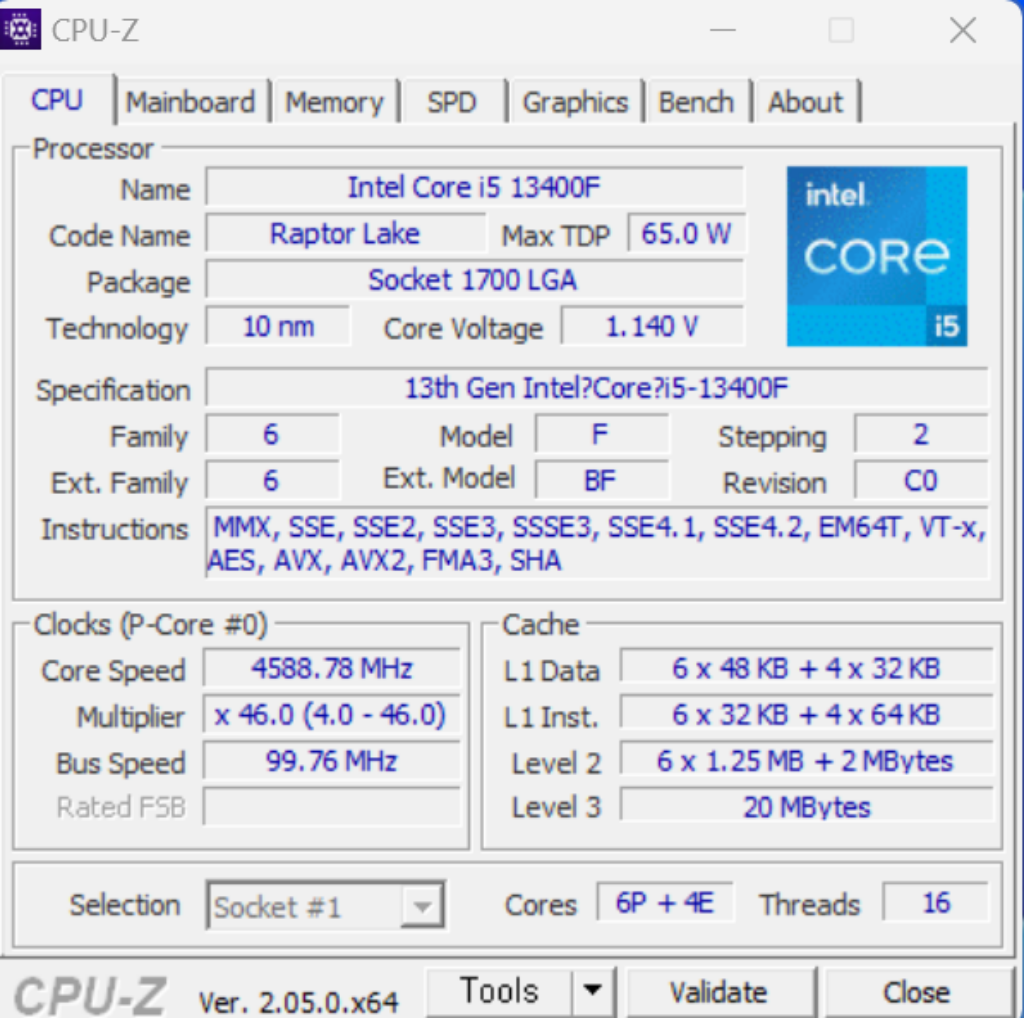Click the Close button at bottom

[x=915, y=992]
